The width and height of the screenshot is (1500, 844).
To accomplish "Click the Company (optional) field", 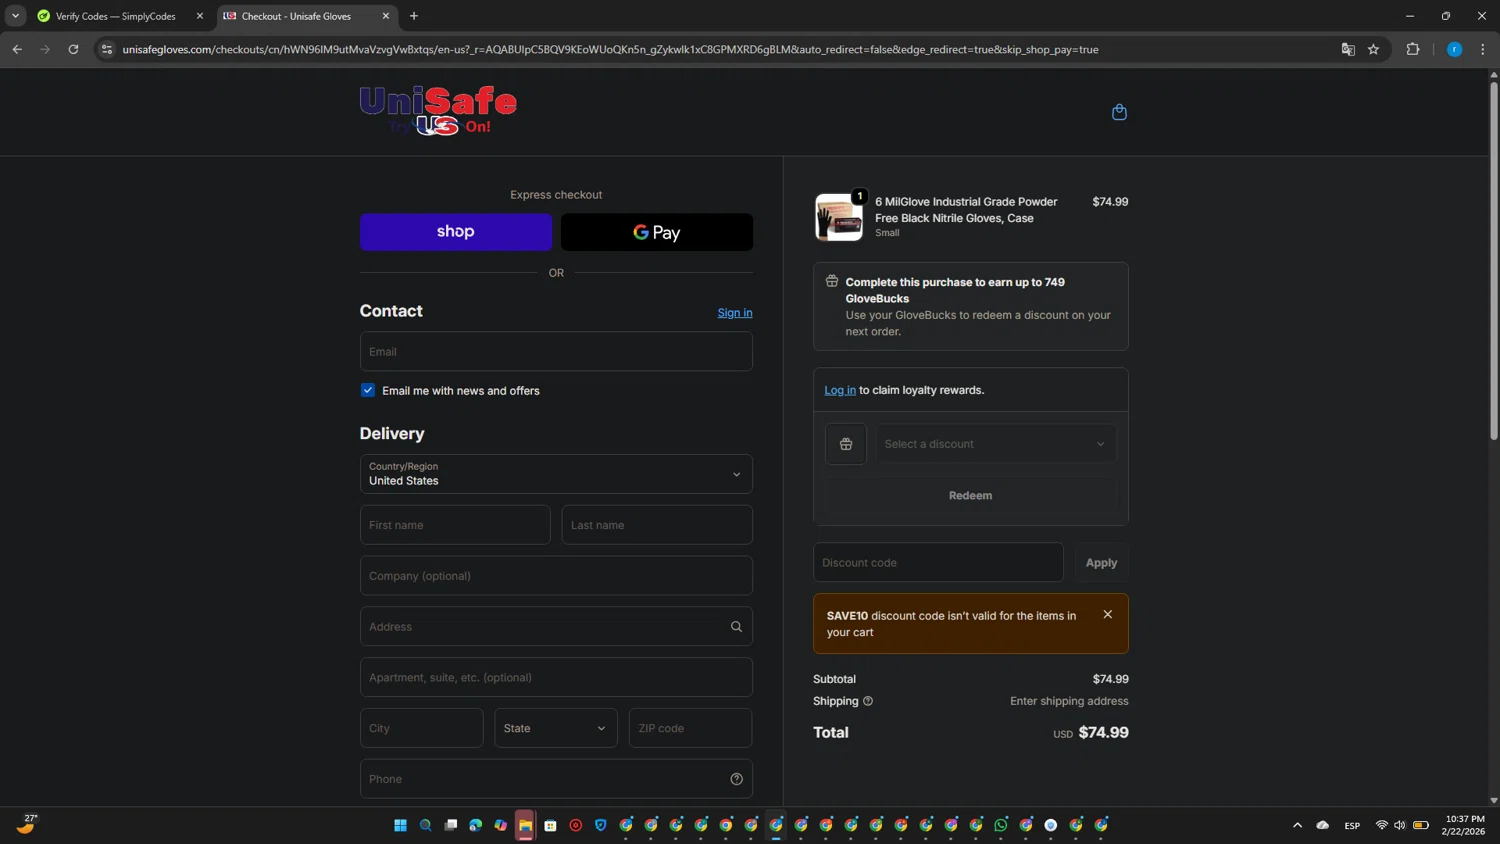I will (556, 576).
